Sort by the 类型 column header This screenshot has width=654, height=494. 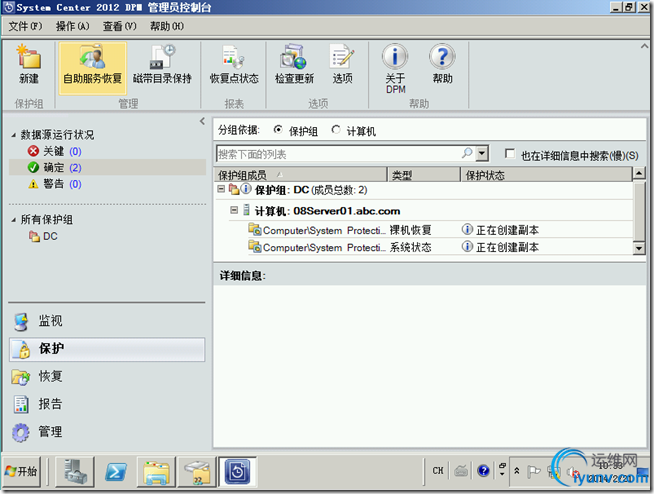pos(424,175)
